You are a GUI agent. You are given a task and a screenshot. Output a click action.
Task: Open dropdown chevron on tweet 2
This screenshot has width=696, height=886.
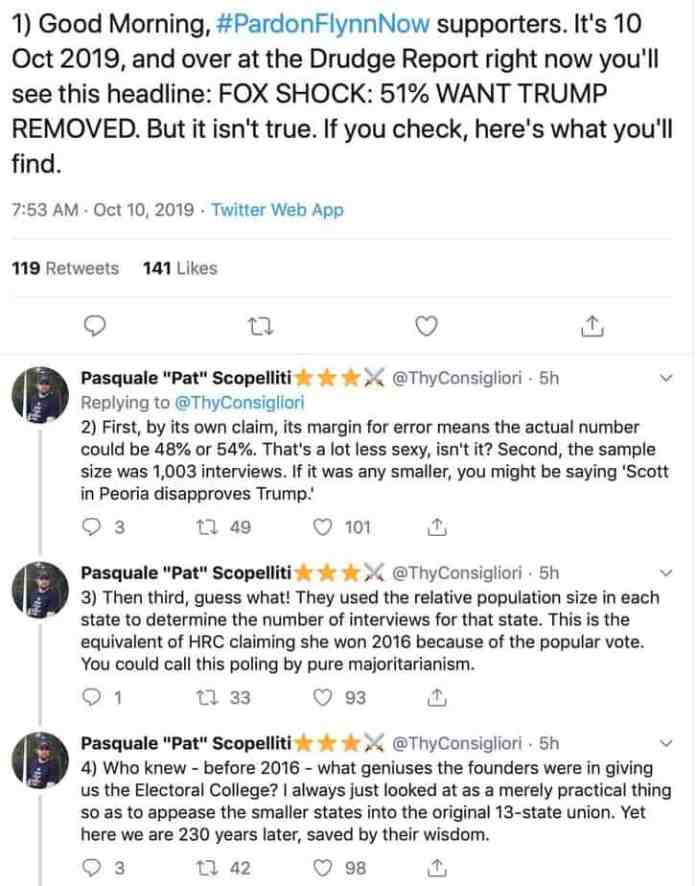[x=667, y=378]
